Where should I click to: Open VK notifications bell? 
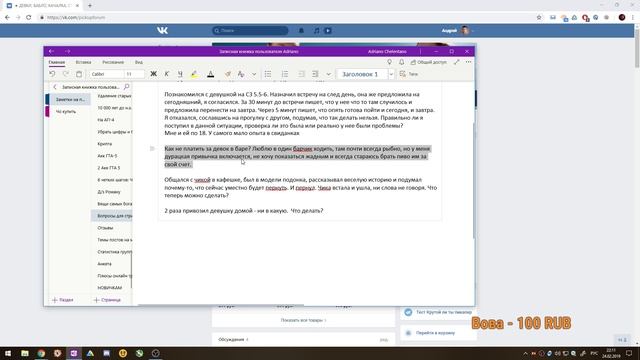pyautogui.click(x=301, y=31)
